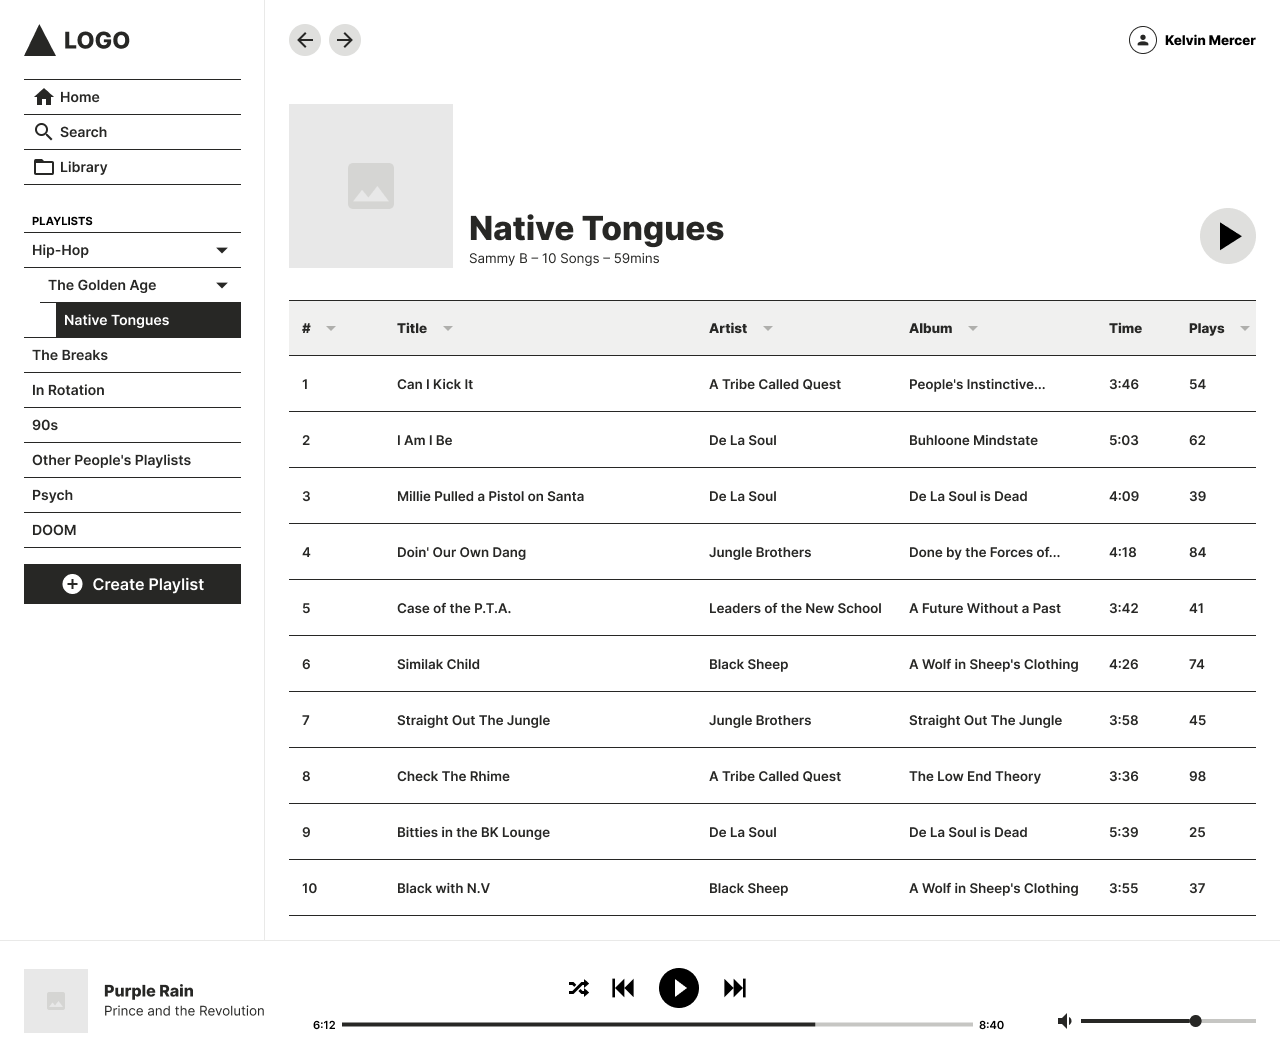Click the Library folder icon

point(44,167)
